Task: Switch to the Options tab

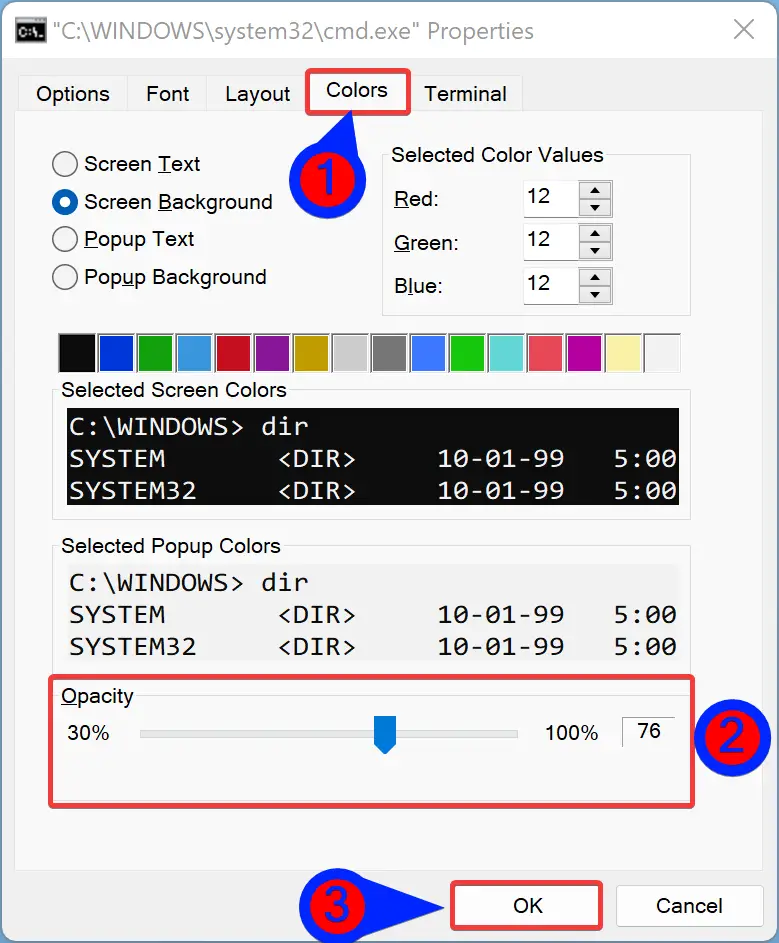Action: pos(73,94)
